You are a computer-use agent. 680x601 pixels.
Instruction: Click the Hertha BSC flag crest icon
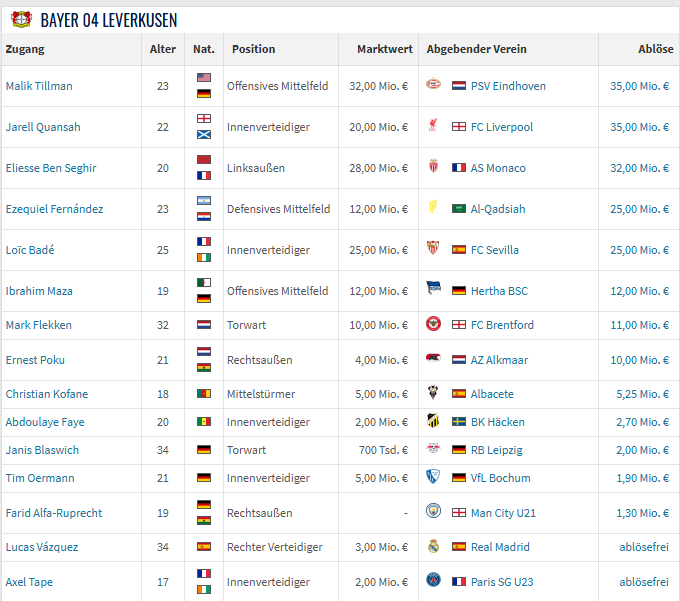tap(433, 288)
